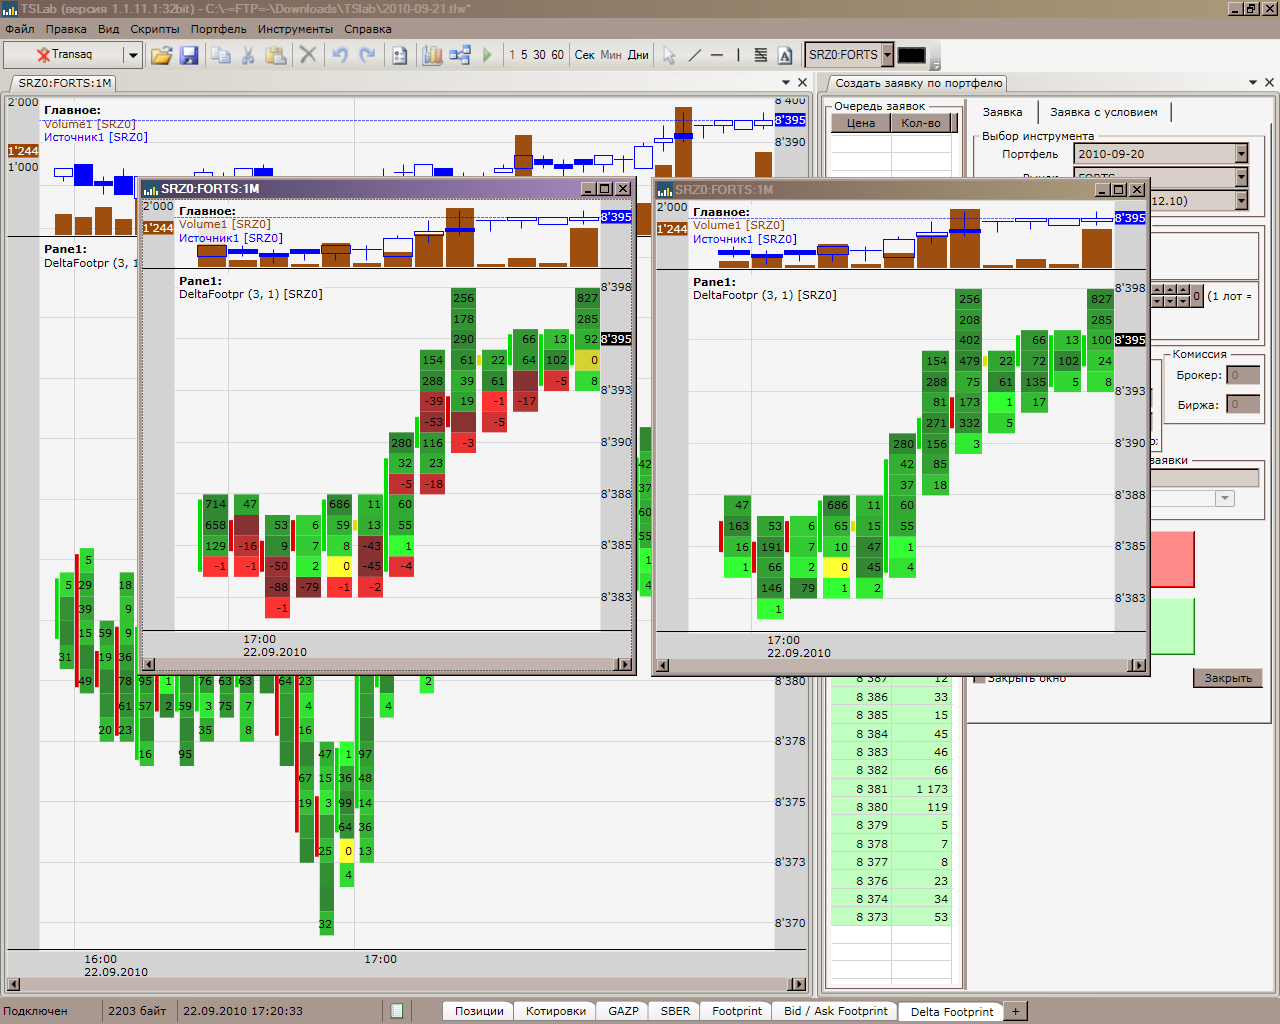This screenshot has width=1280, height=1024.
Task: Expand the Transaq source dropdown arrow
Action: [132, 55]
